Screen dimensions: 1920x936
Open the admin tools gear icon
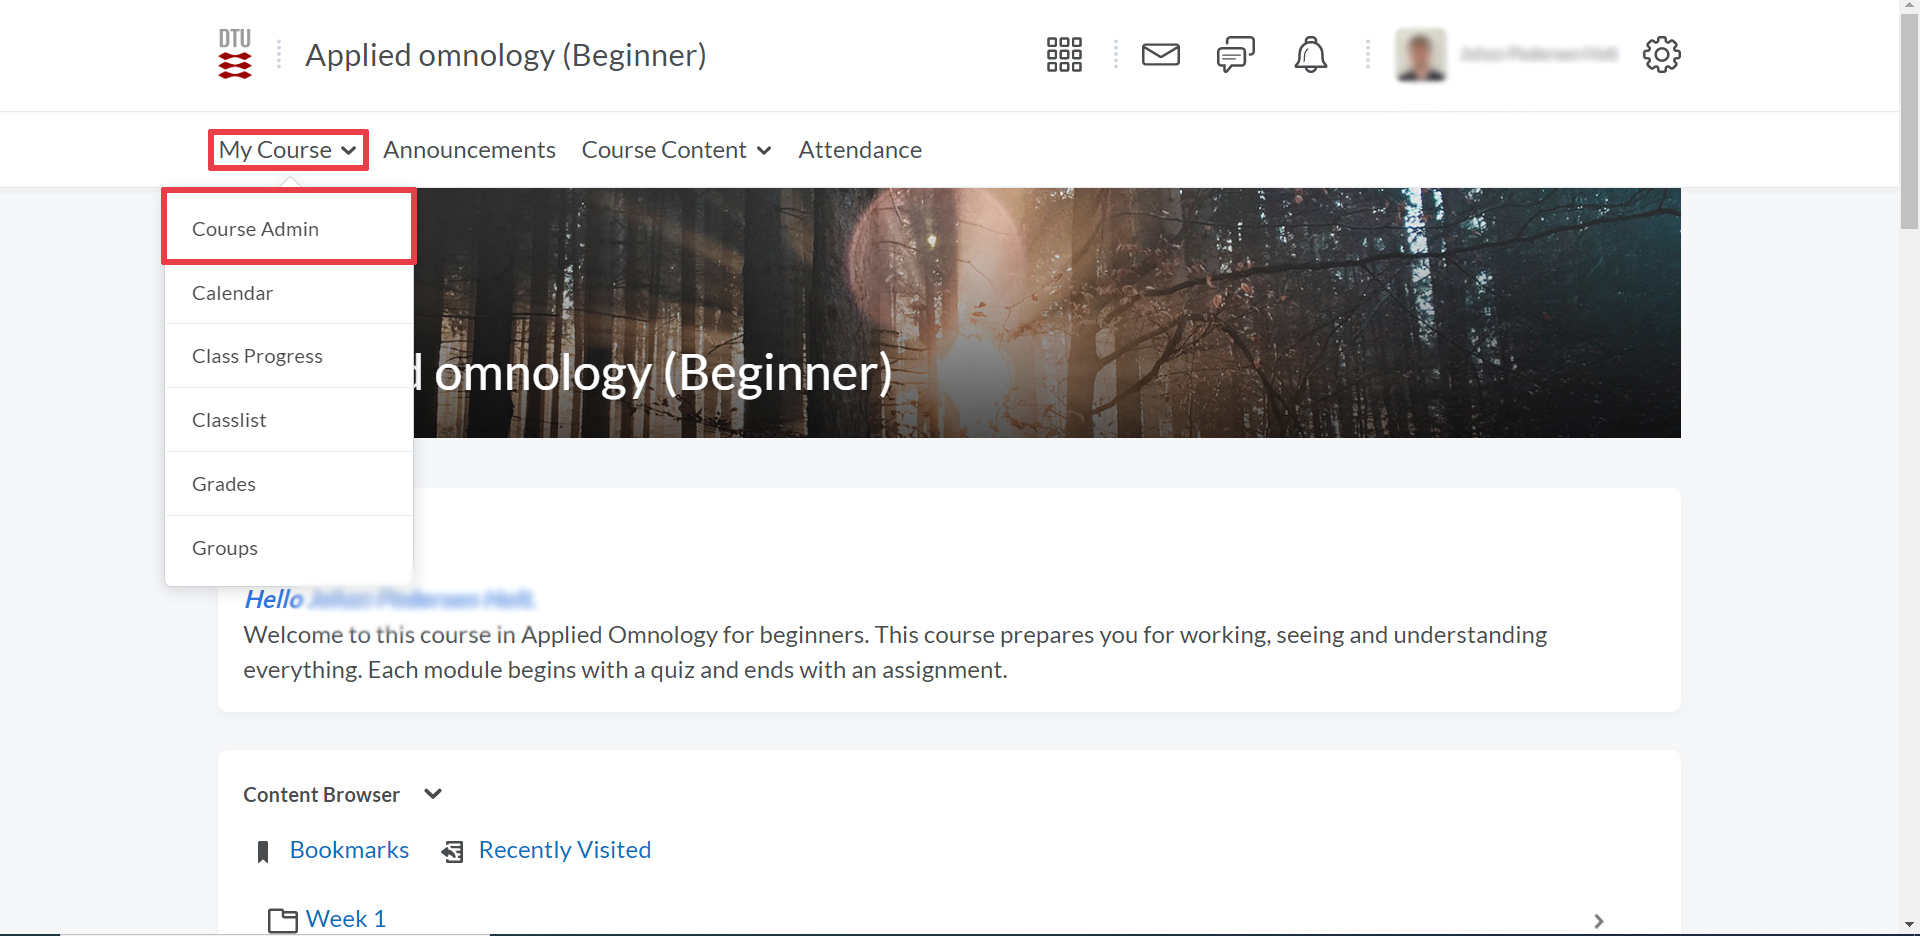coord(1661,55)
